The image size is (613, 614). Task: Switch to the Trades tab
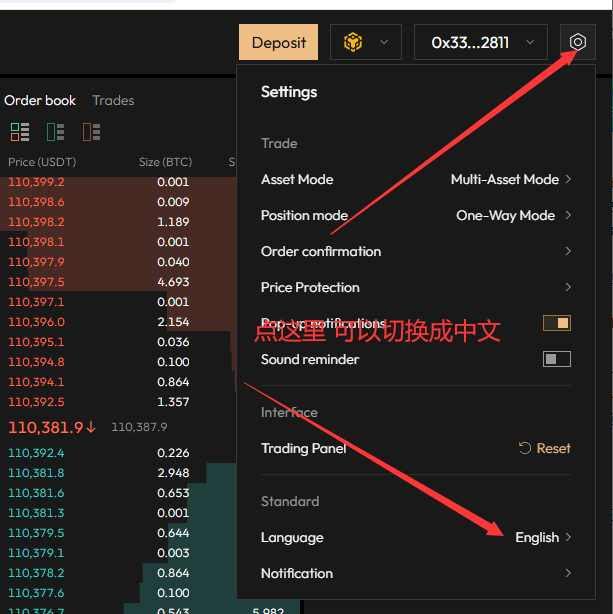[x=113, y=100]
